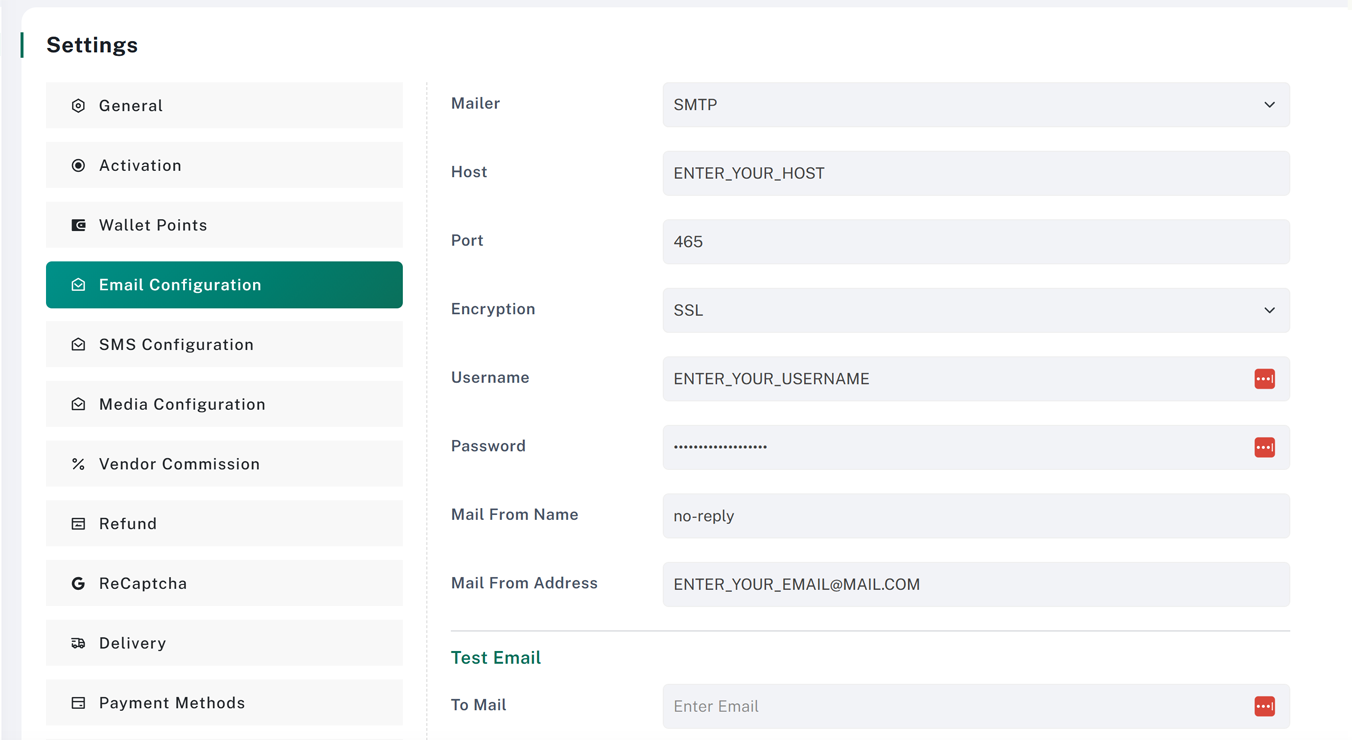
Task: Click the Media Configuration envelope icon
Action: pyautogui.click(x=78, y=404)
